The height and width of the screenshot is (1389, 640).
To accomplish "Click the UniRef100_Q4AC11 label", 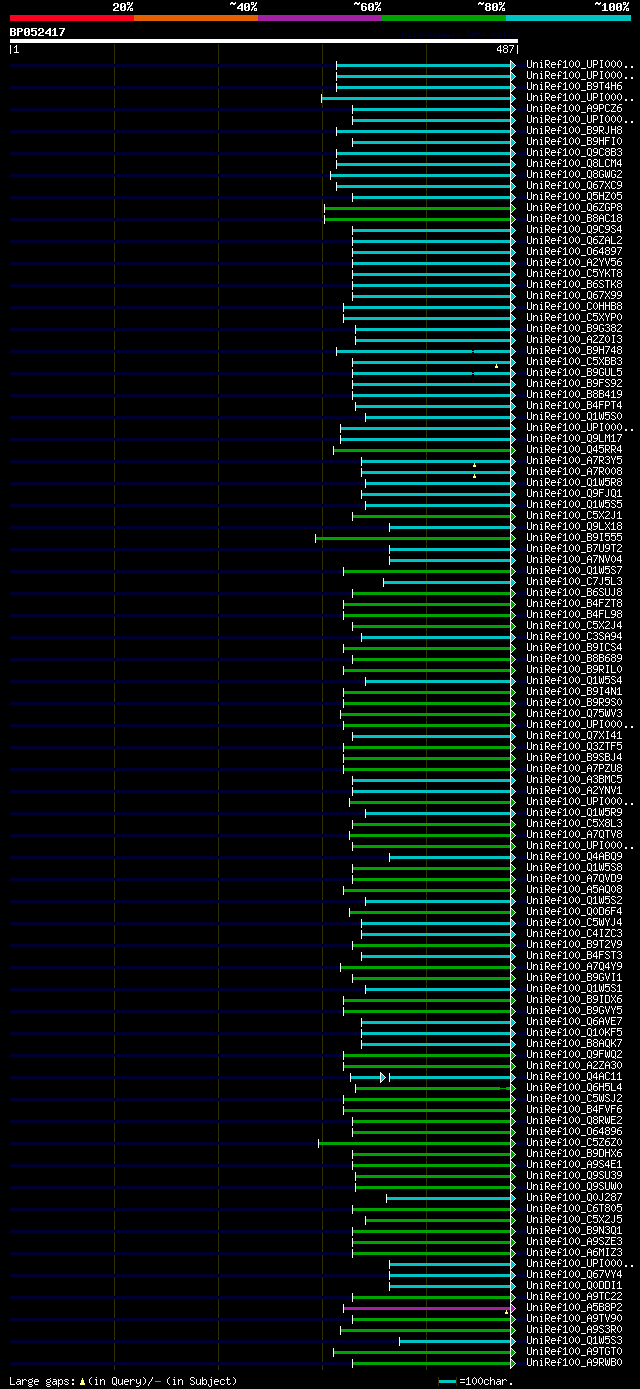I will (574, 1077).
